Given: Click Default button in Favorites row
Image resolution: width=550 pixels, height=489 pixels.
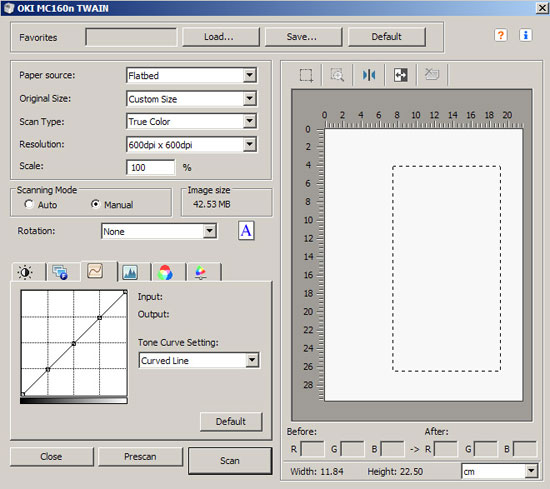Looking at the screenshot, I should [x=387, y=37].
